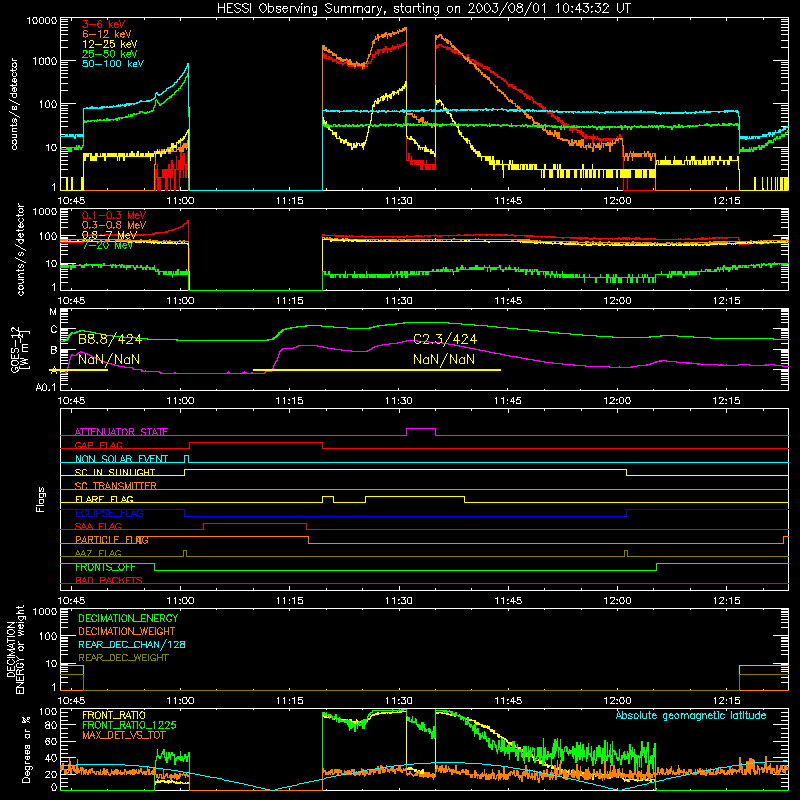This screenshot has height=800, width=800.
Task: Click the HESSI Observing Summary title
Action: 423,9
